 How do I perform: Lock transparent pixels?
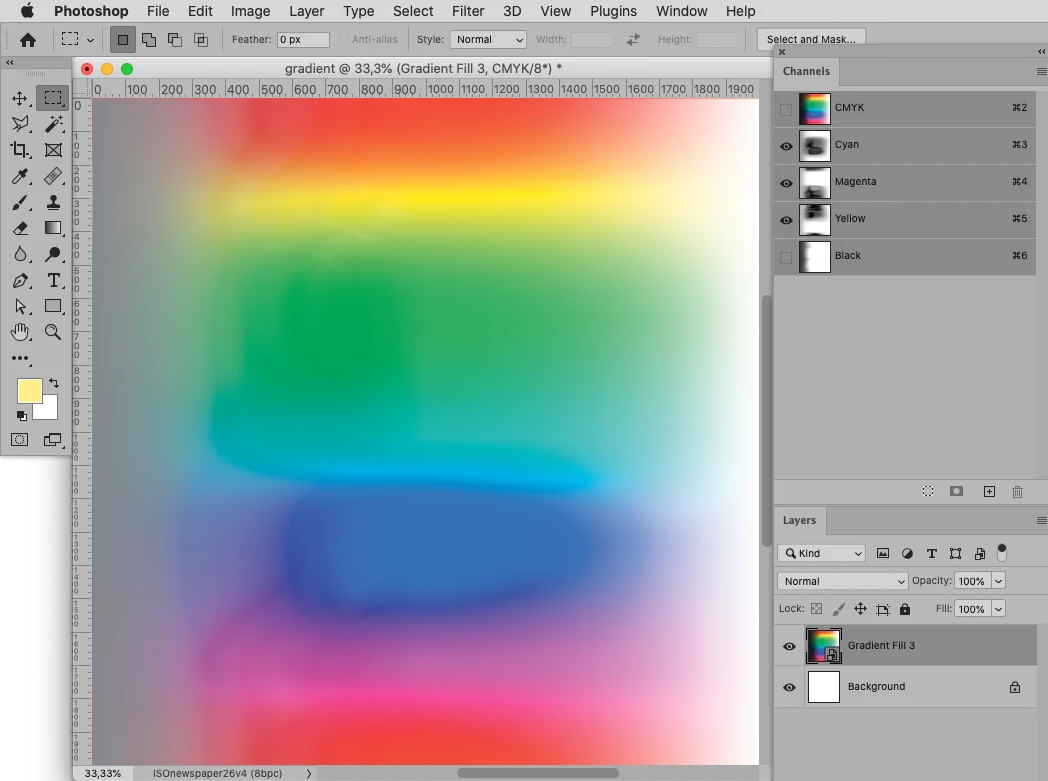[x=817, y=609]
